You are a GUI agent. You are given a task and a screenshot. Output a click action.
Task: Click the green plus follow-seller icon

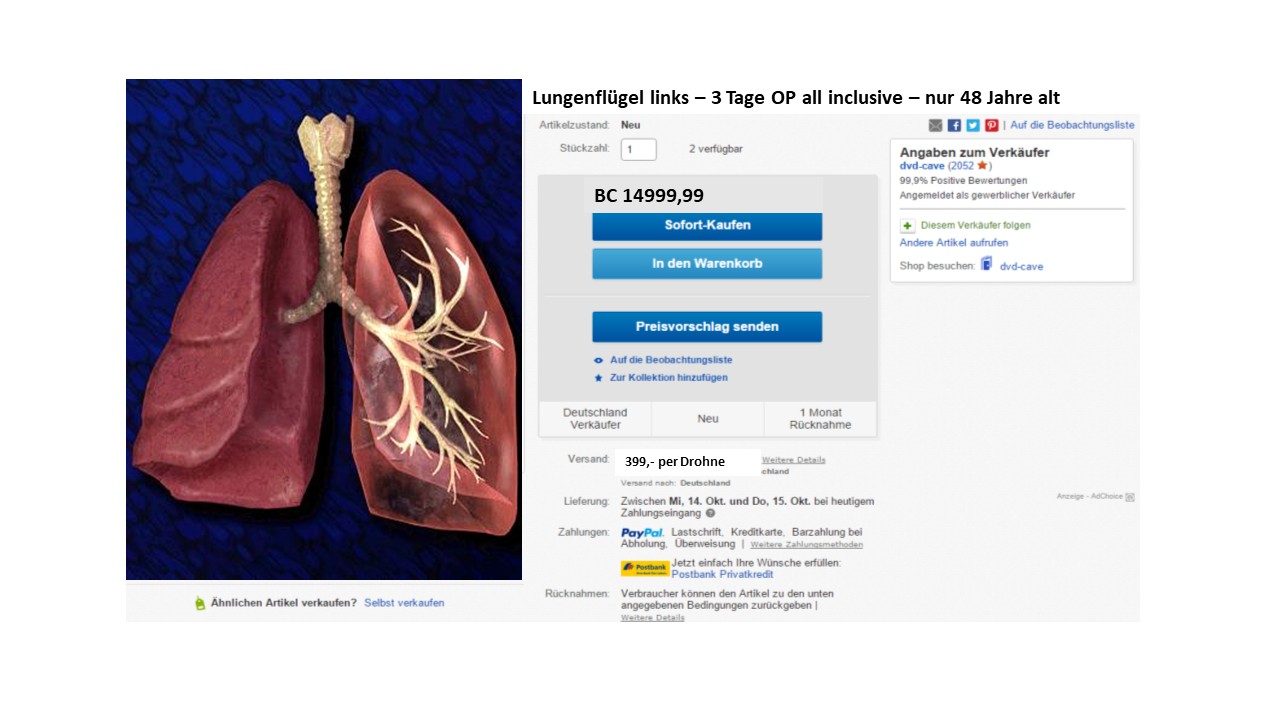pyautogui.click(x=907, y=226)
